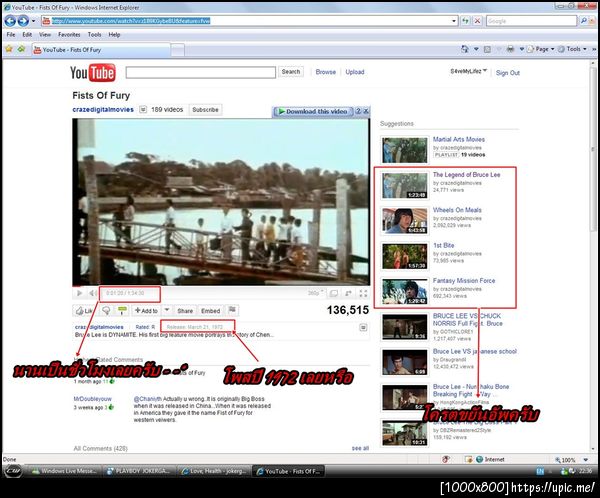Click in the YouTube search input field

point(201,72)
